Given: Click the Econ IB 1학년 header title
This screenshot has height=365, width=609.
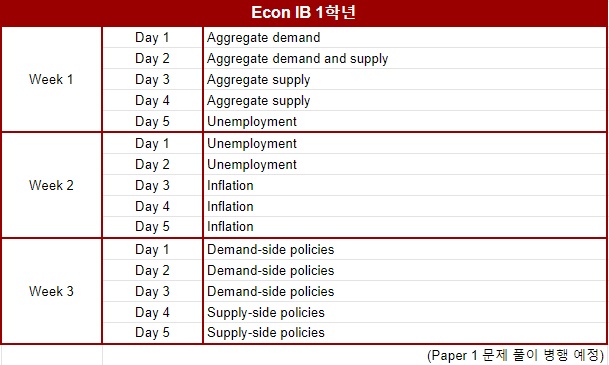Looking at the screenshot, I should click(303, 12).
